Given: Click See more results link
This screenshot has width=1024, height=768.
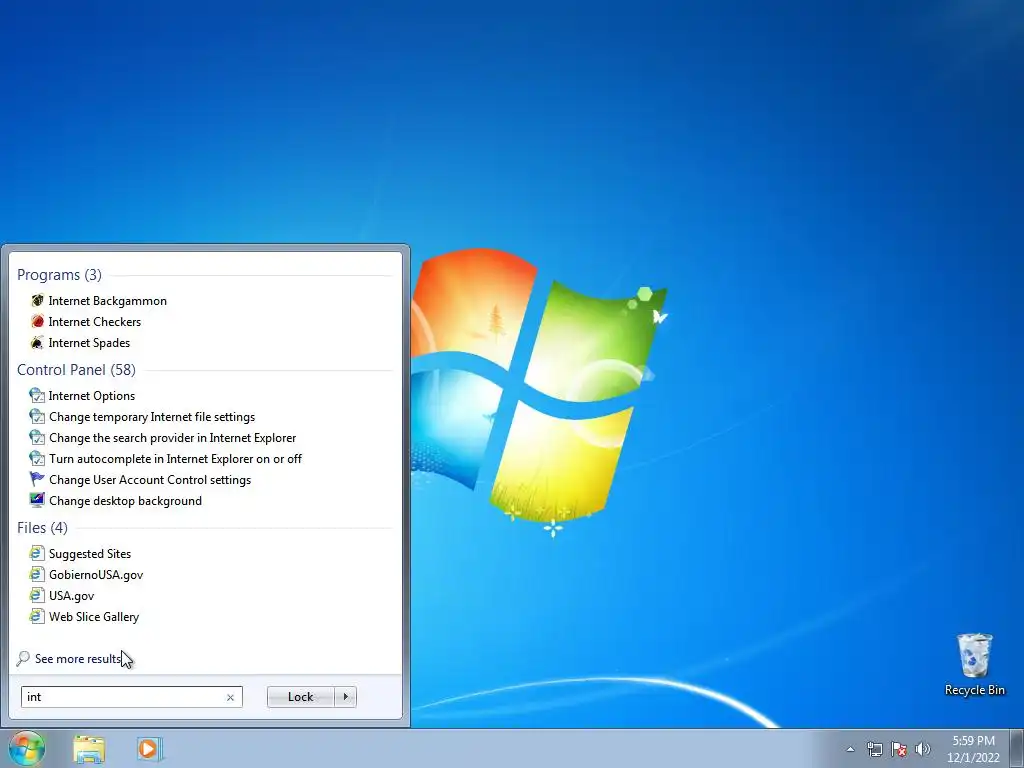Looking at the screenshot, I should click(x=78, y=659).
